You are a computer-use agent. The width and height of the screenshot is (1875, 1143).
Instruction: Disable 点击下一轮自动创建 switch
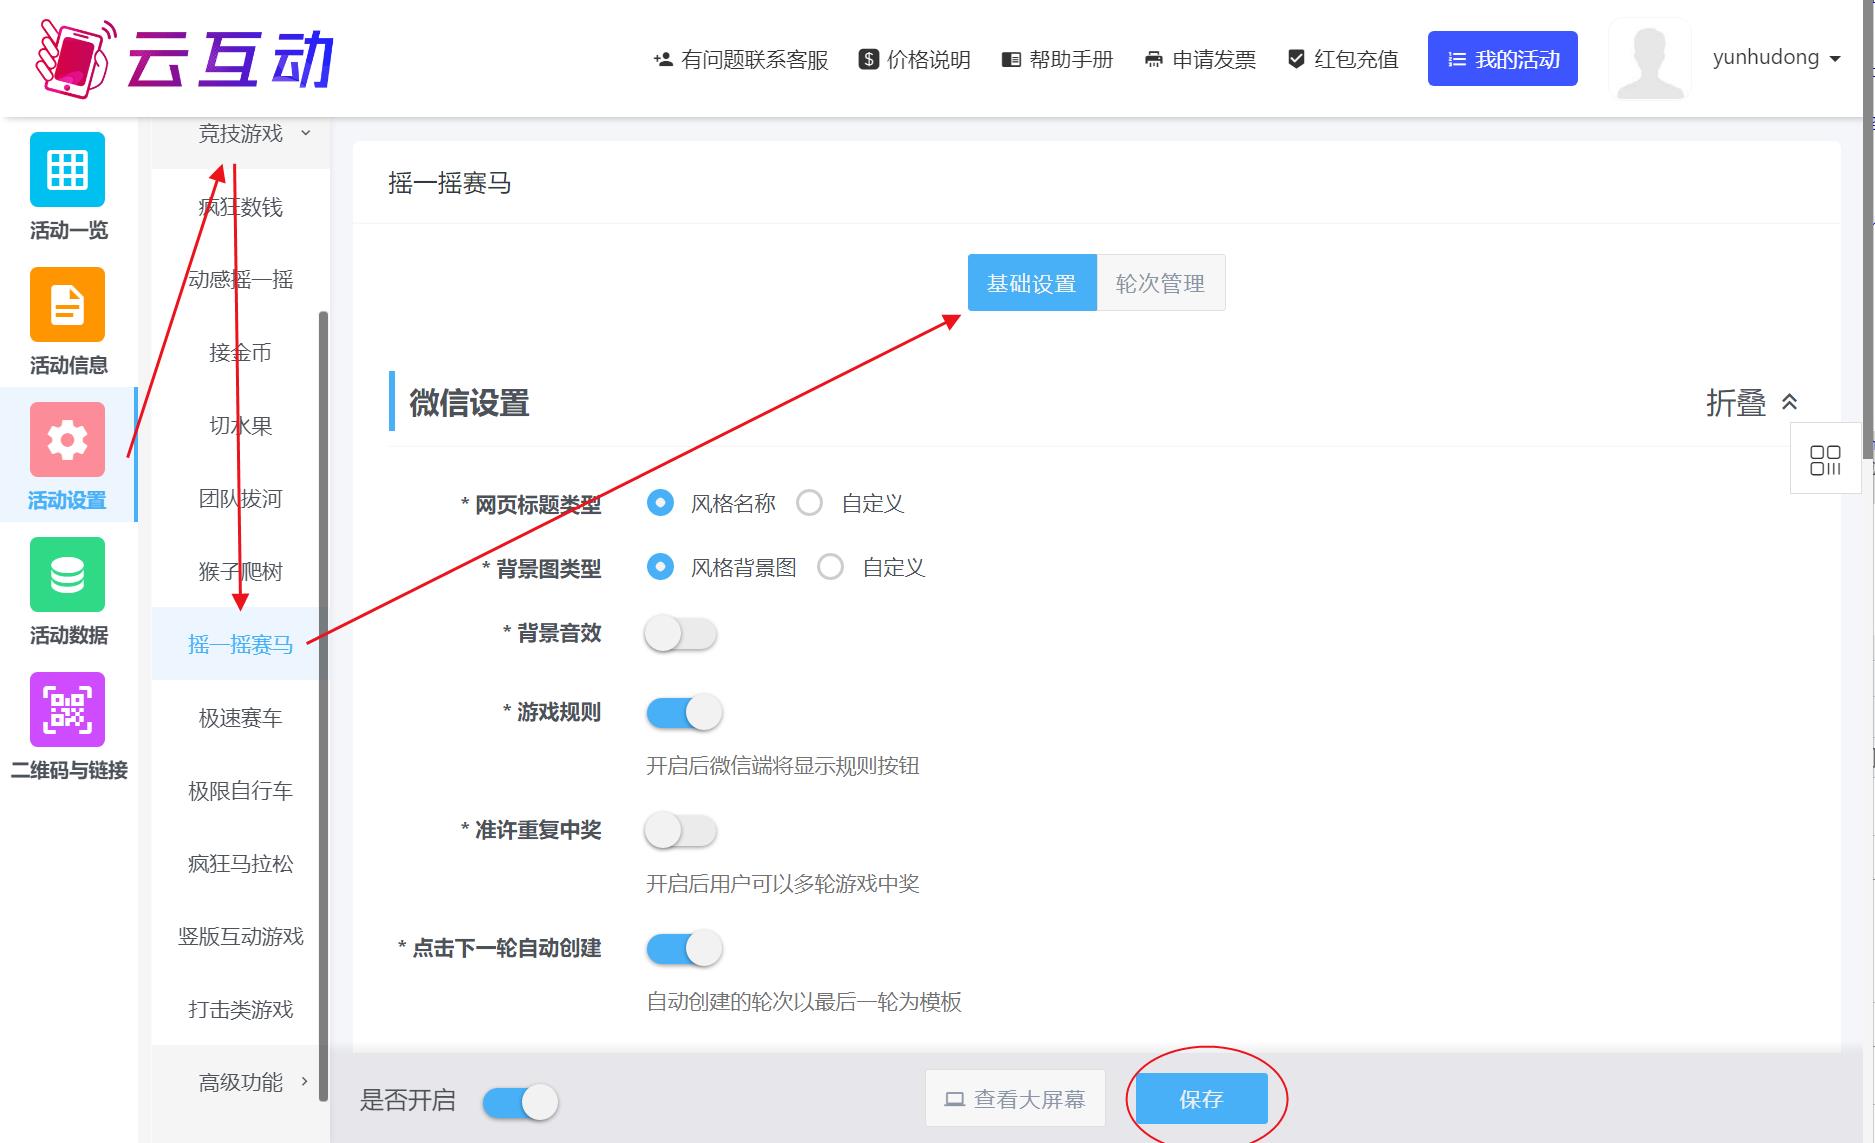[x=684, y=948]
